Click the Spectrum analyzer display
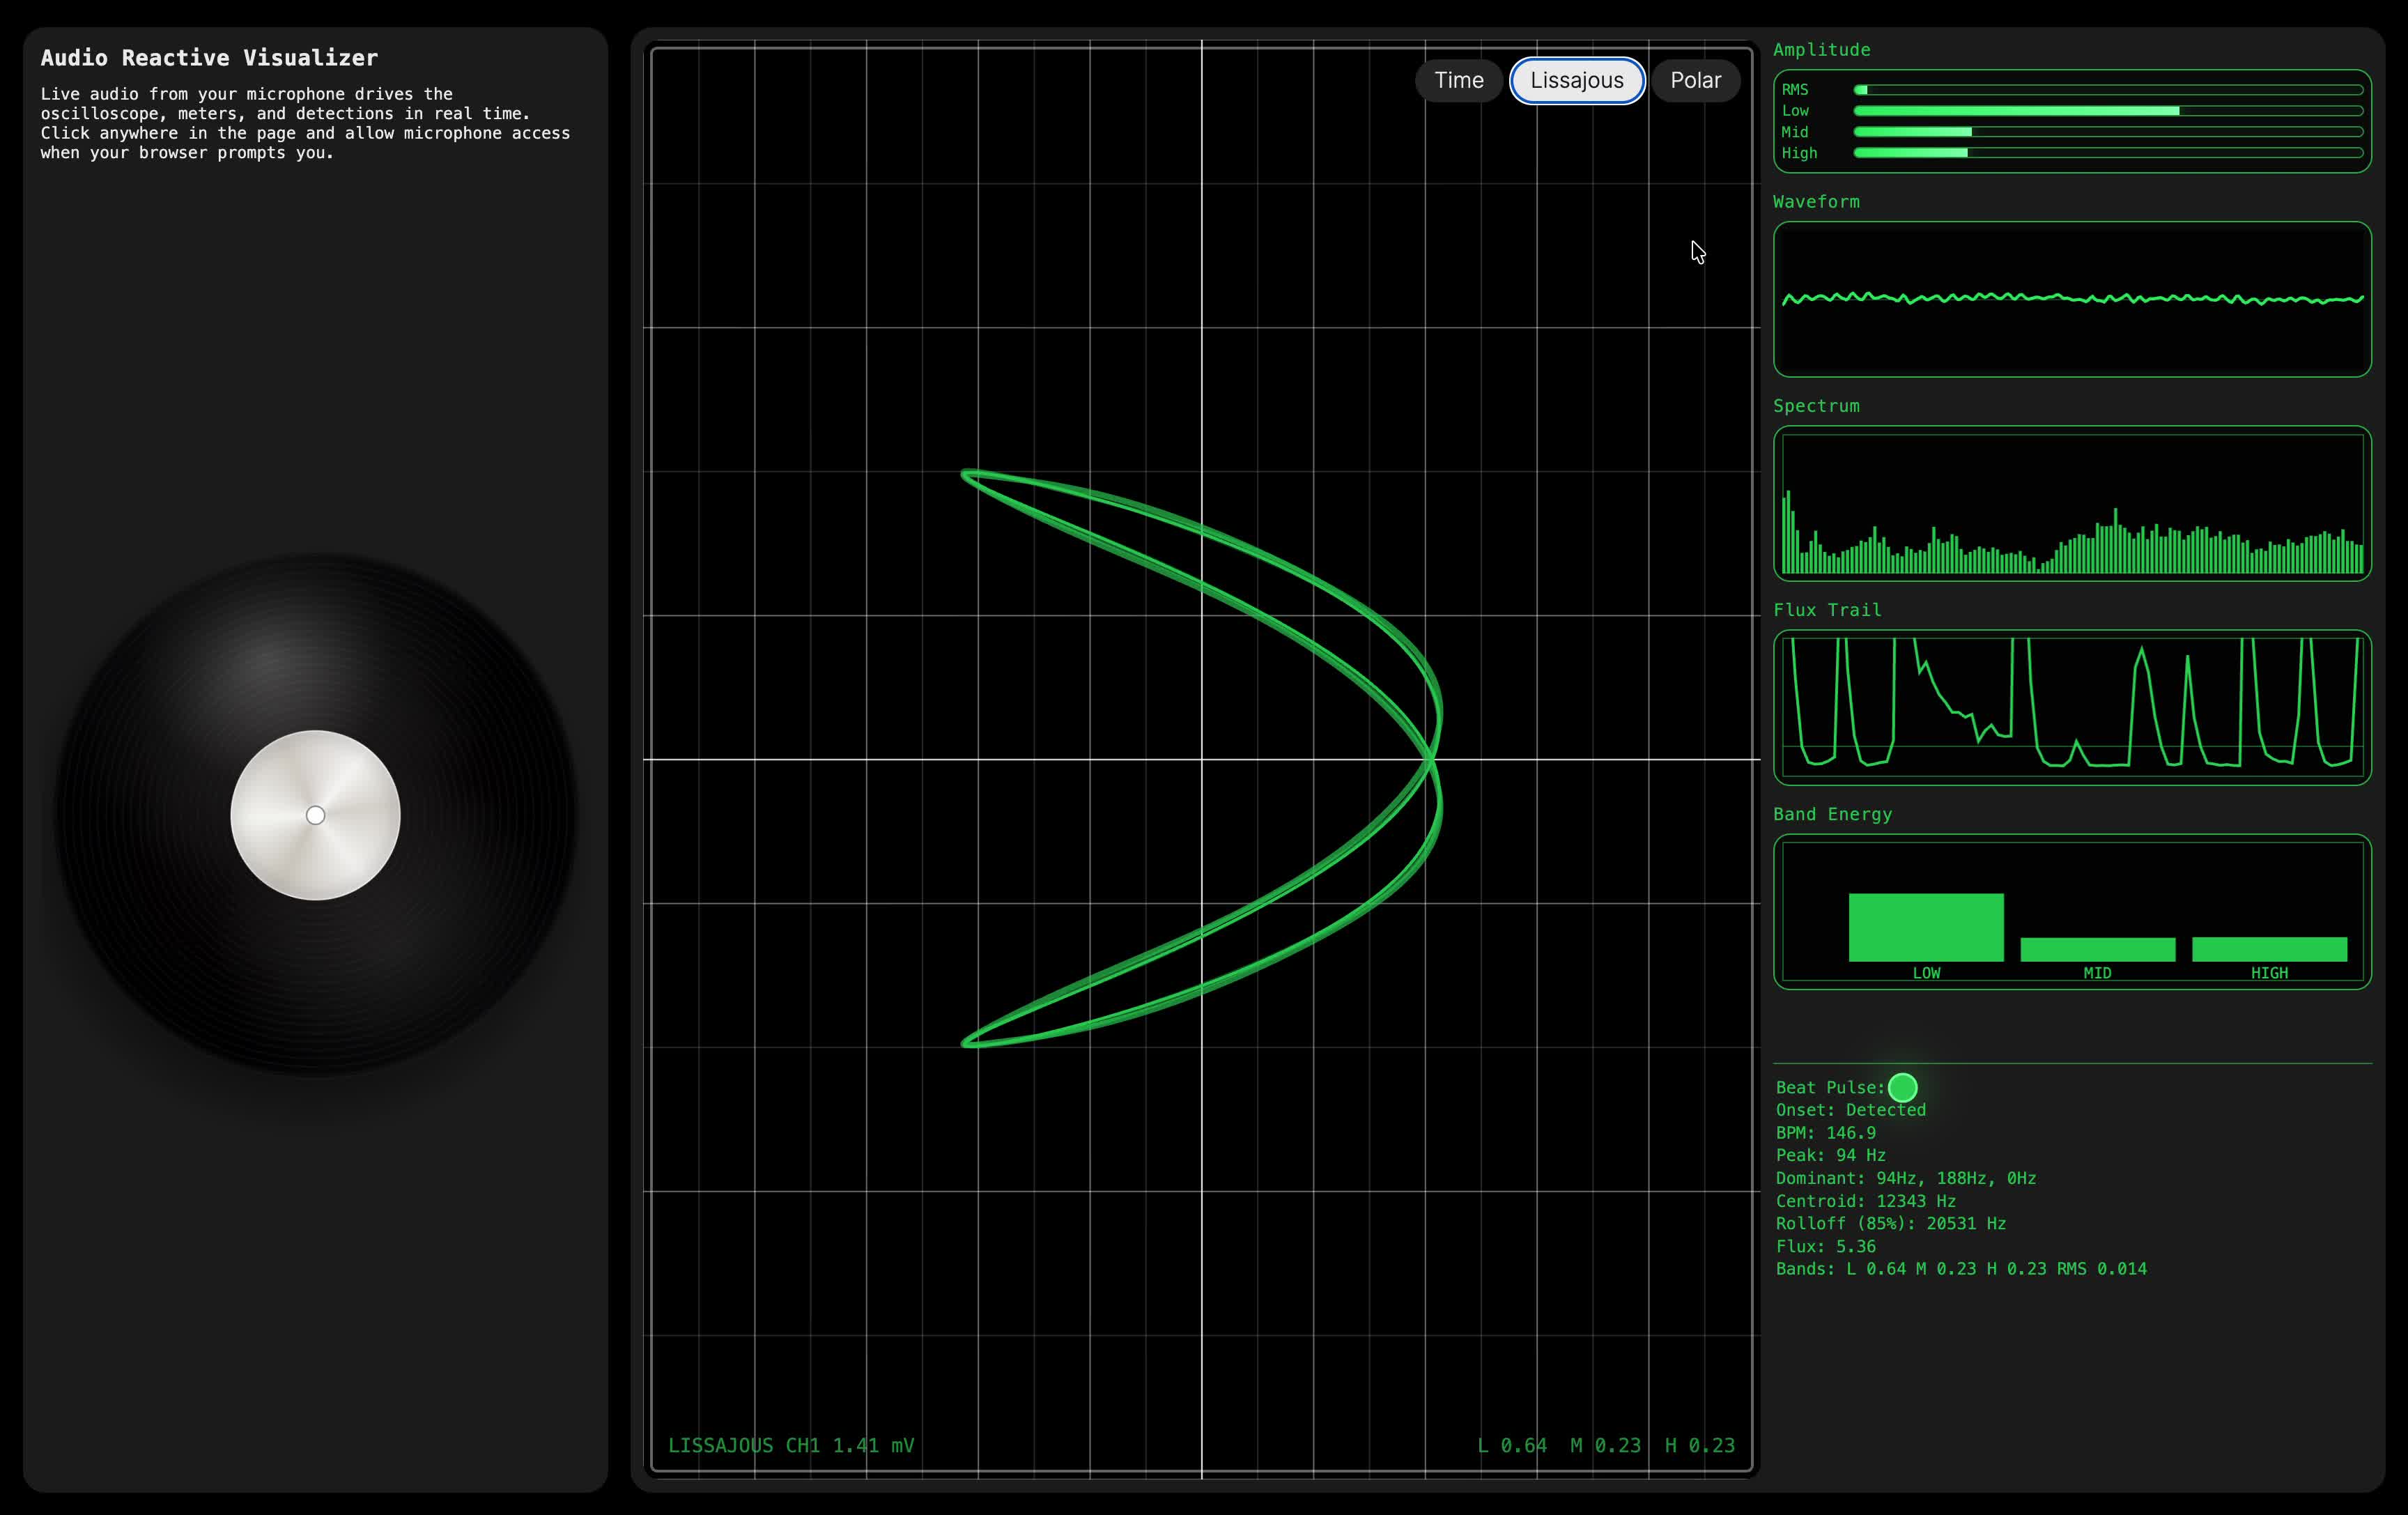This screenshot has width=2408, height=1515. coord(2072,503)
